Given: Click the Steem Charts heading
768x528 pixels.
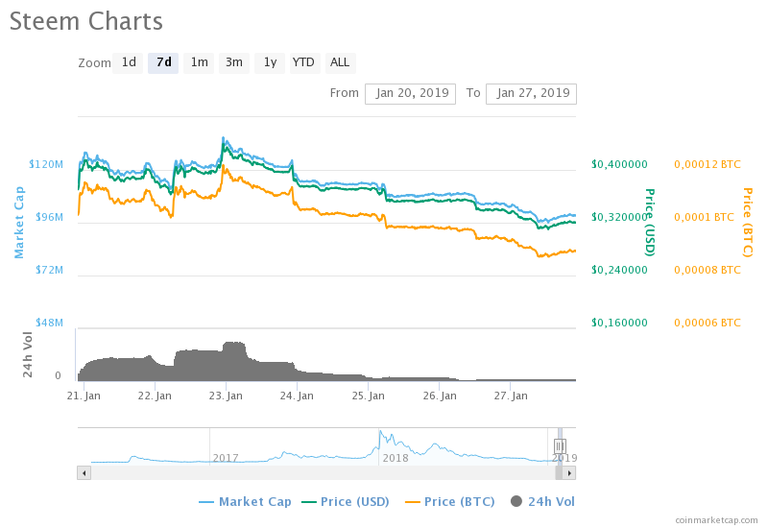Looking at the screenshot, I should pos(86,21).
